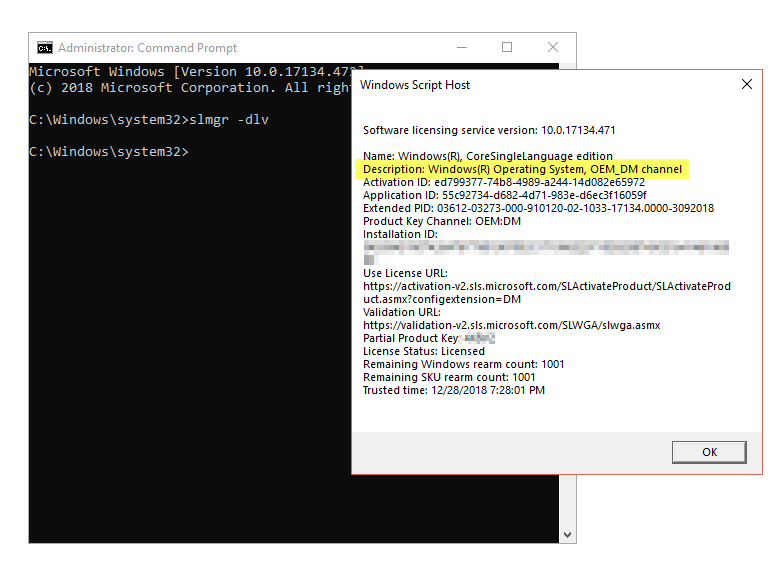The width and height of the screenshot is (781, 567).
Task: Close the Windows Script Host dialog
Action: tap(747, 84)
